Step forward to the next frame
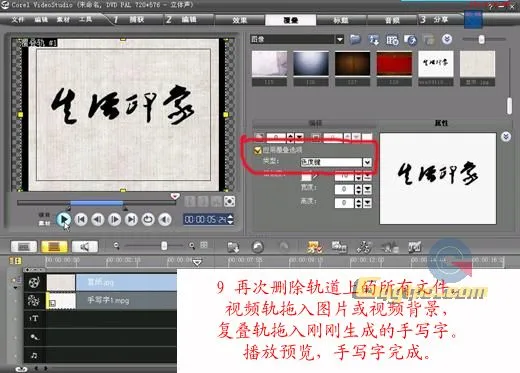This screenshot has height=373, width=520. (114, 219)
